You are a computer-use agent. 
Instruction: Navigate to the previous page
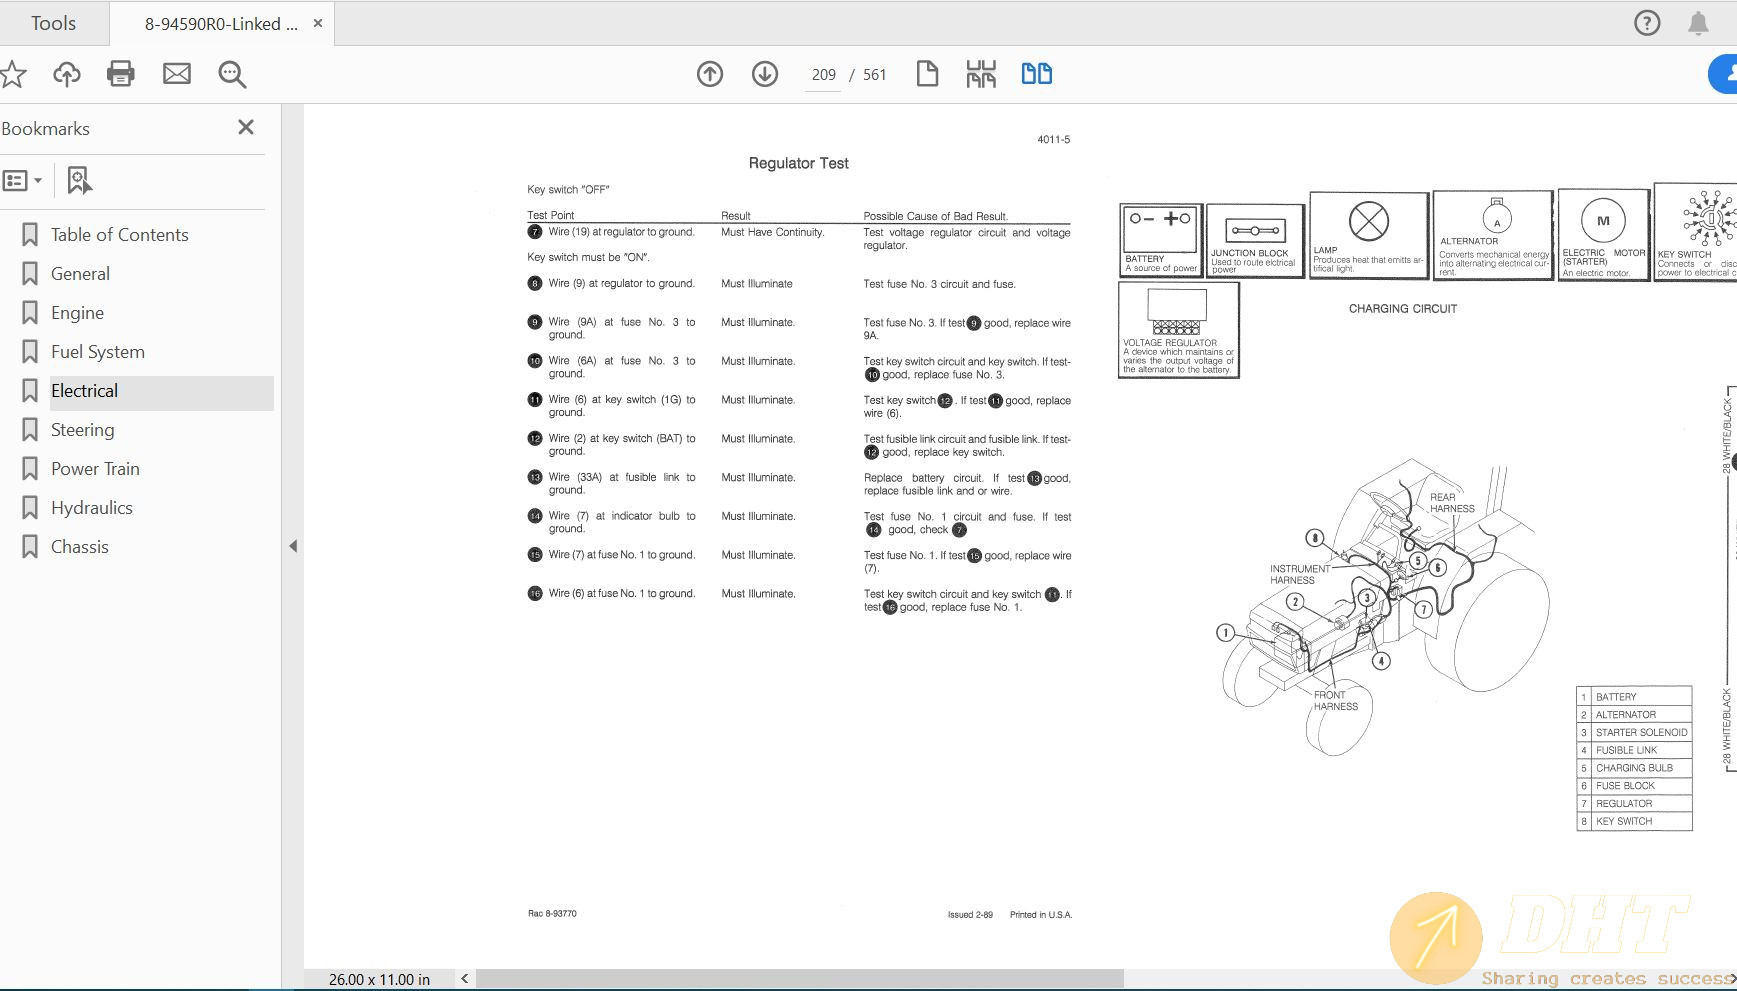(x=710, y=73)
